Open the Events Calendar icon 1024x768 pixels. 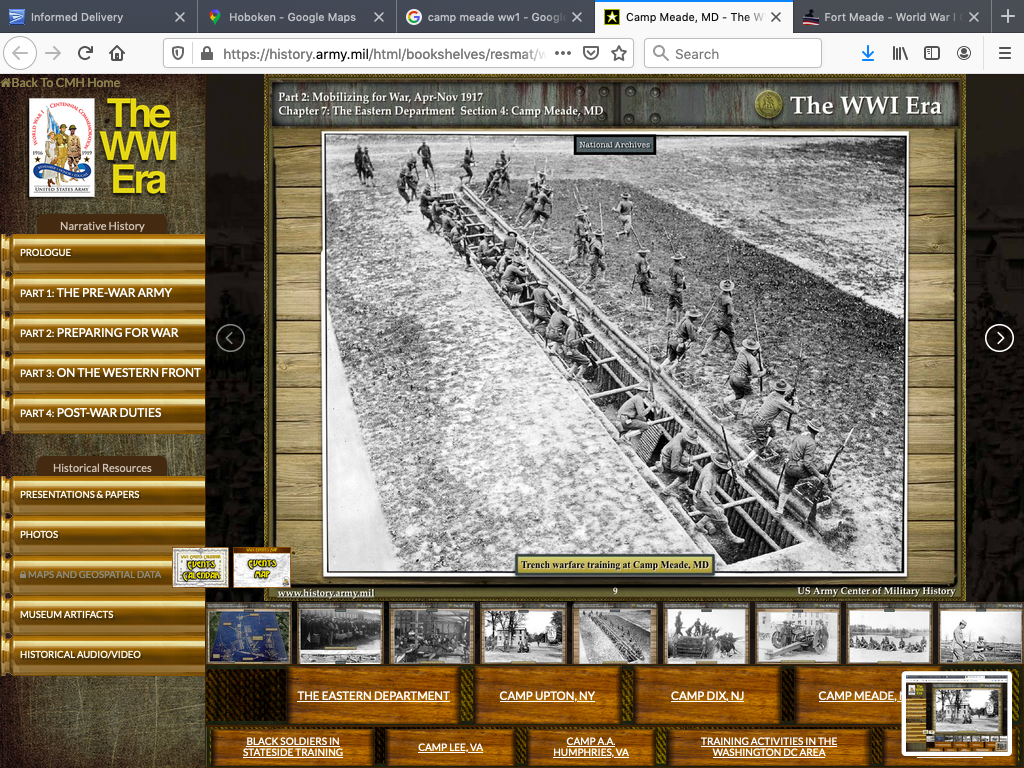[200, 568]
